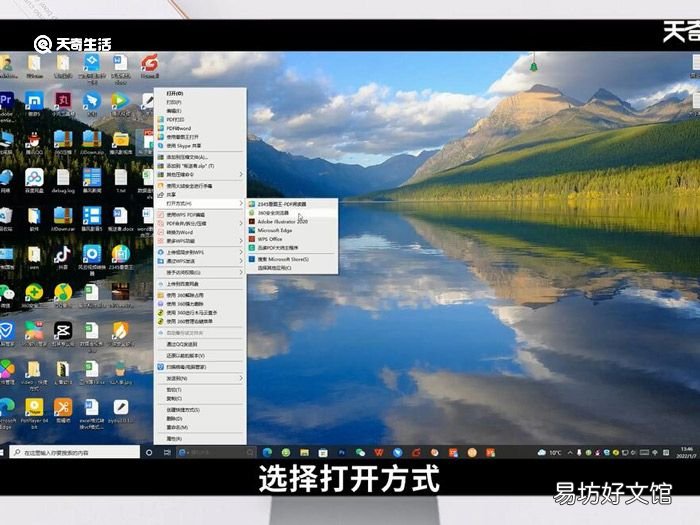Open Microsoft Store from the taskbar
Viewport: 700px width, 525px height.
[323, 452]
